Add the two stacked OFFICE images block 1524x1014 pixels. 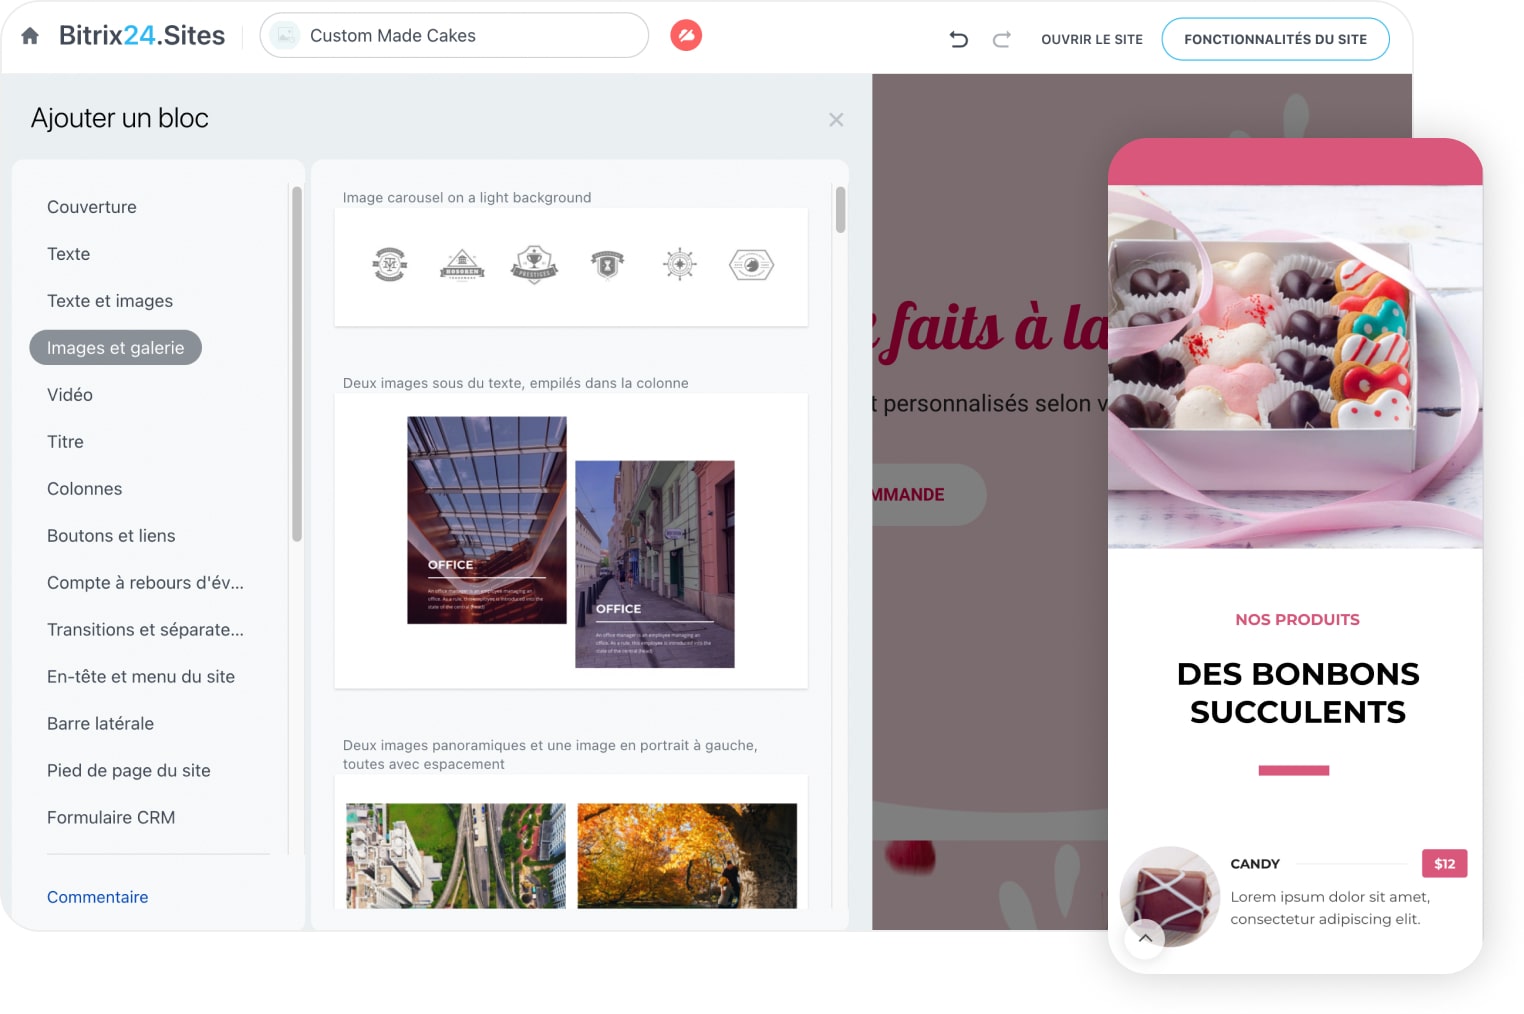571,541
